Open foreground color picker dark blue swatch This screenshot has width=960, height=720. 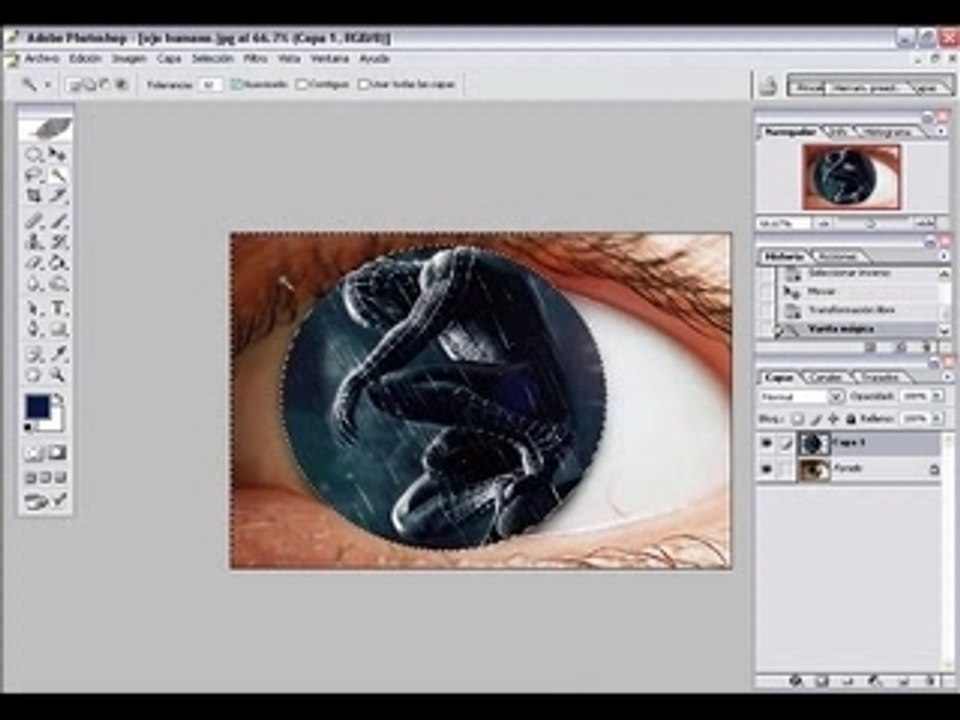pyautogui.click(x=37, y=407)
